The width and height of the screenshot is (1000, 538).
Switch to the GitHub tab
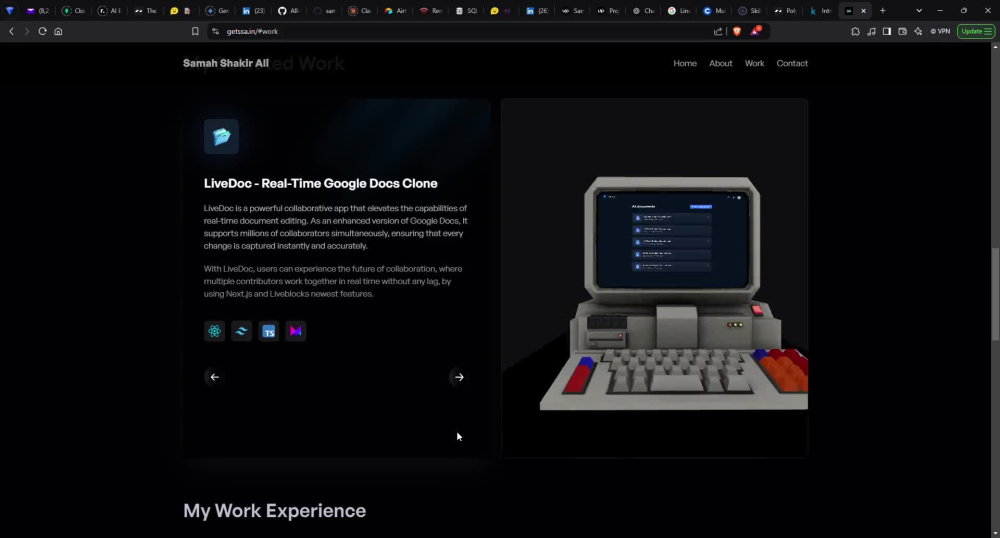[288, 11]
